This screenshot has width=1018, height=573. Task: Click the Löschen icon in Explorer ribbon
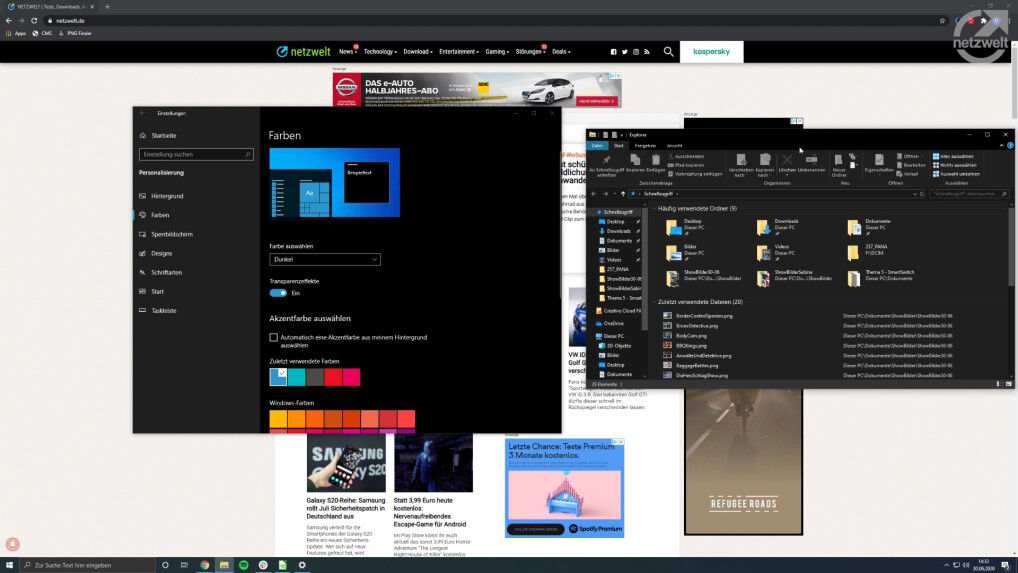coord(787,161)
